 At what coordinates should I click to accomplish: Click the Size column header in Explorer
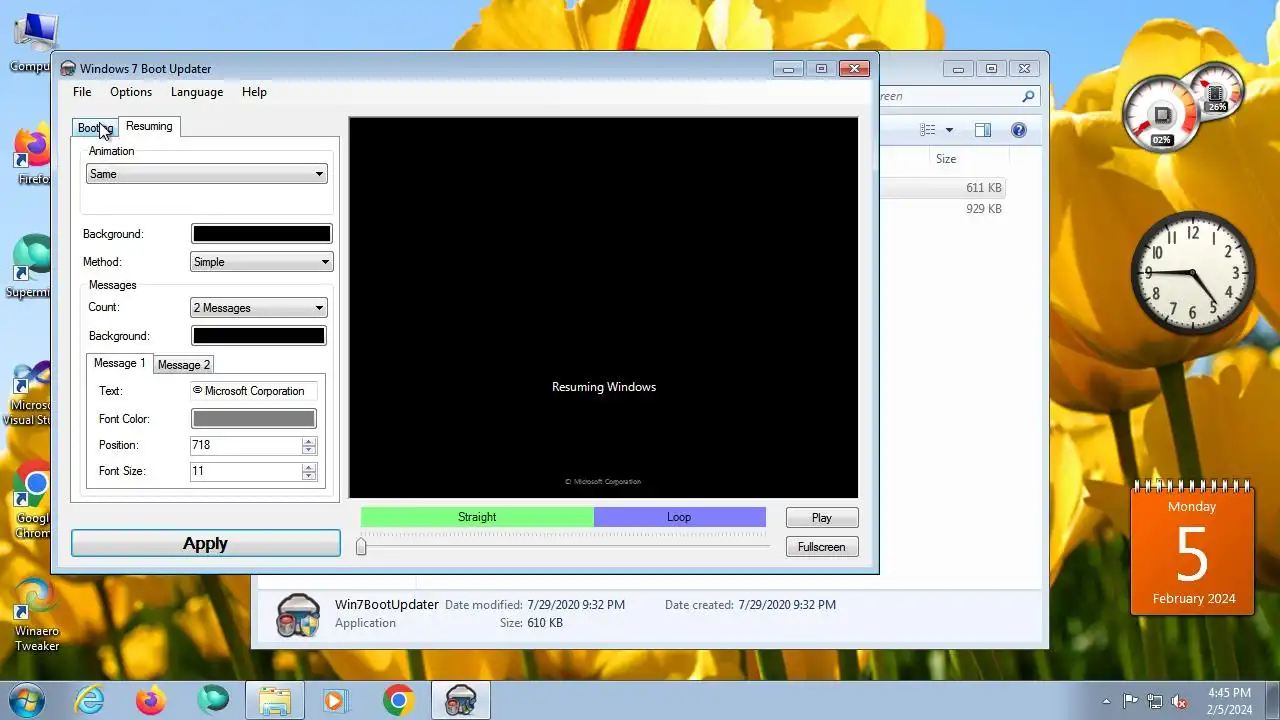[946, 159]
